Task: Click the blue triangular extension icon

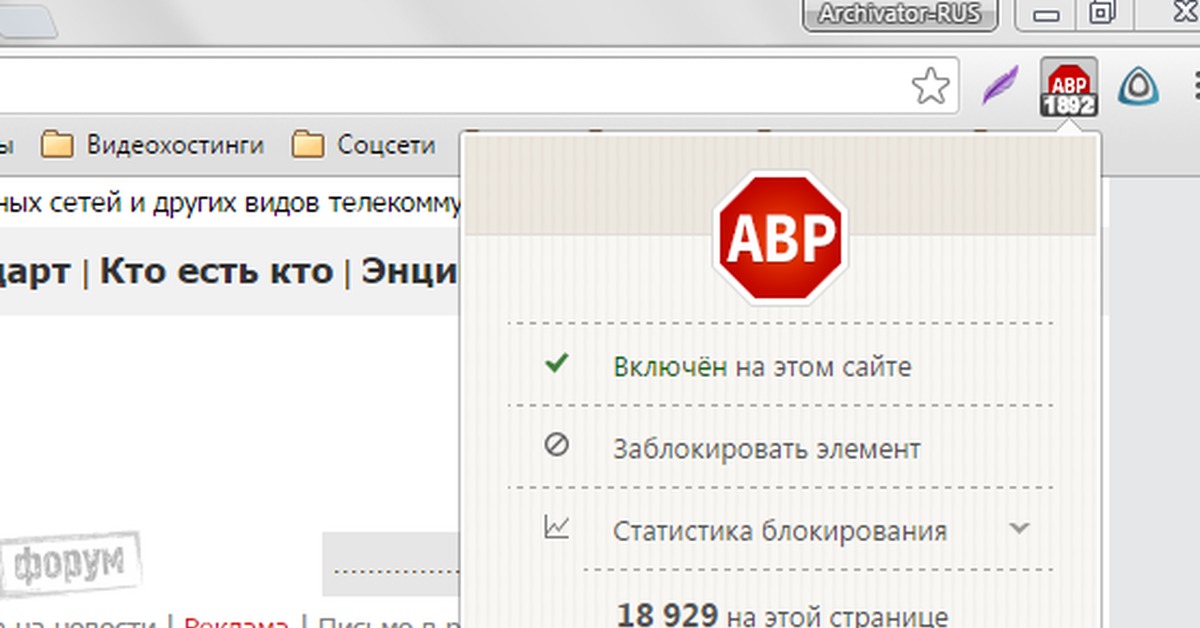Action: click(x=1138, y=87)
